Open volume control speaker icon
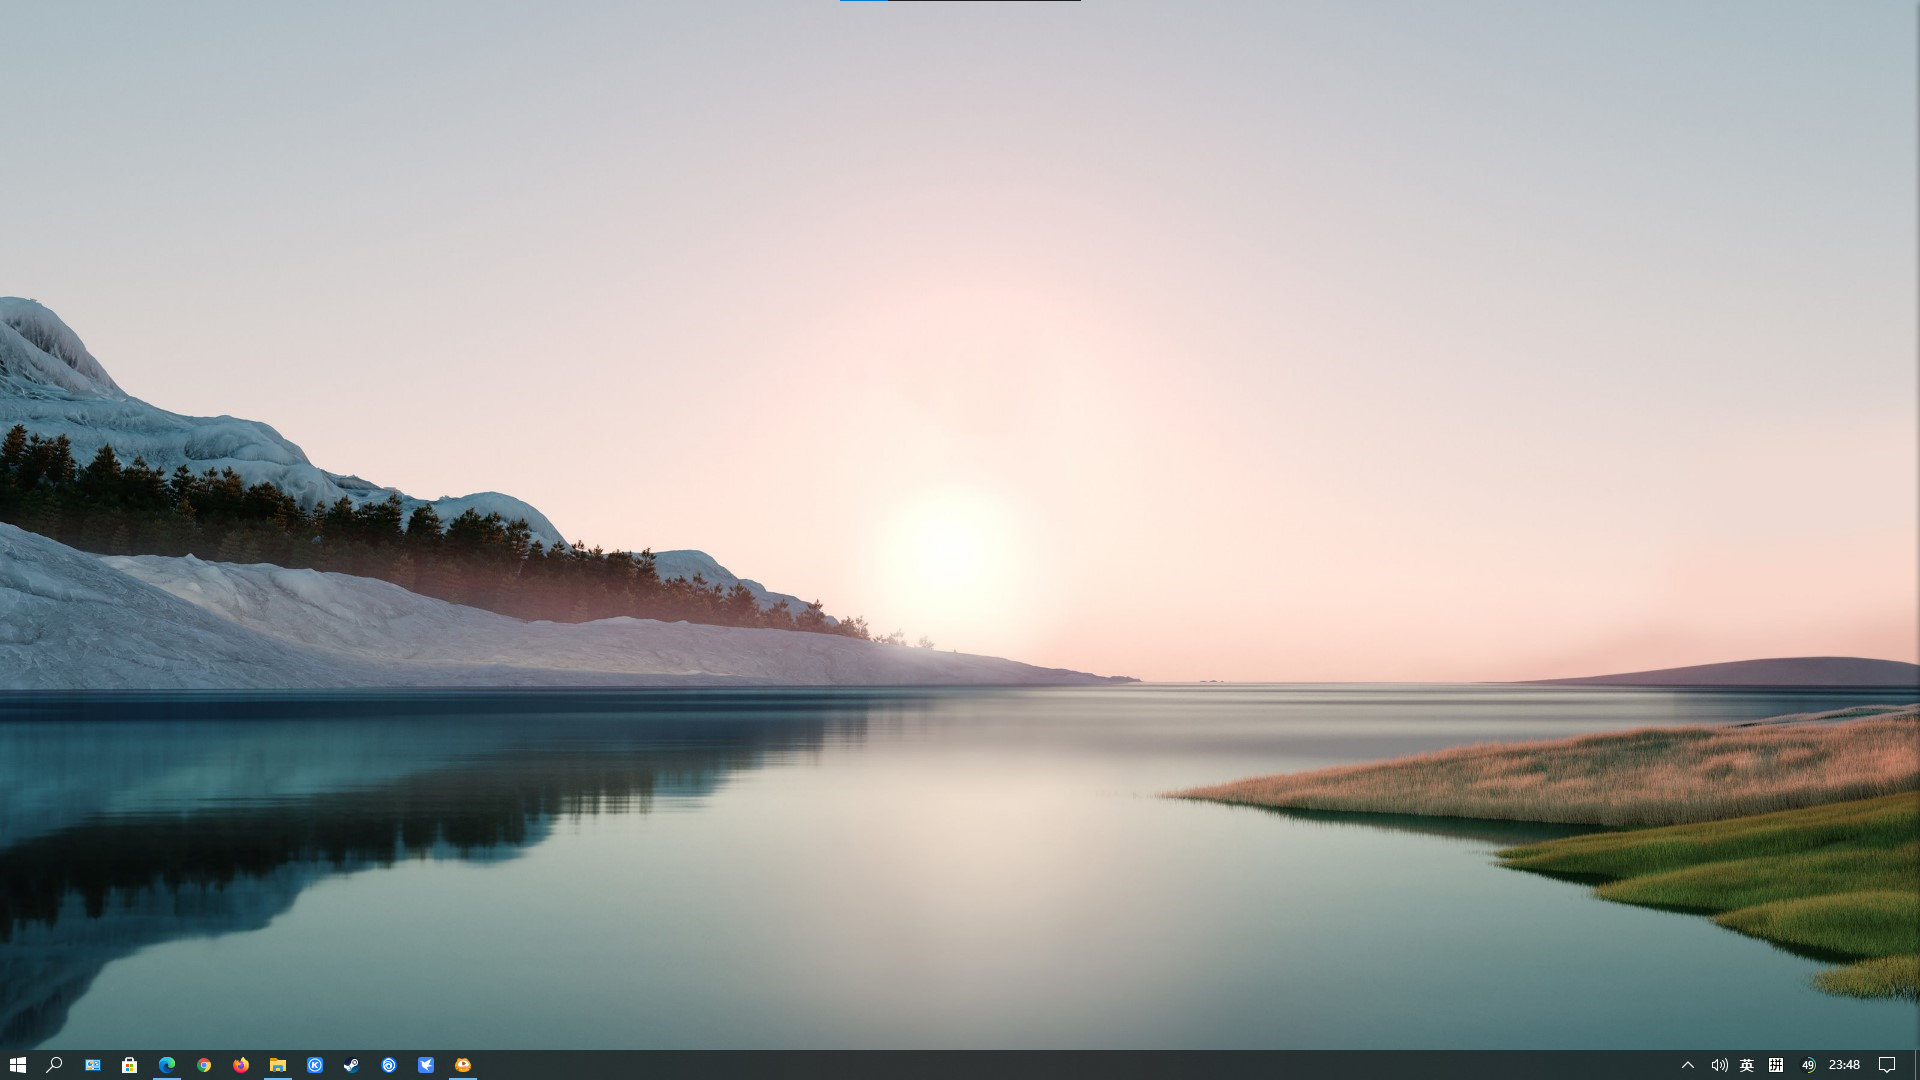Image resolution: width=1920 pixels, height=1080 pixels. (x=1719, y=1065)
